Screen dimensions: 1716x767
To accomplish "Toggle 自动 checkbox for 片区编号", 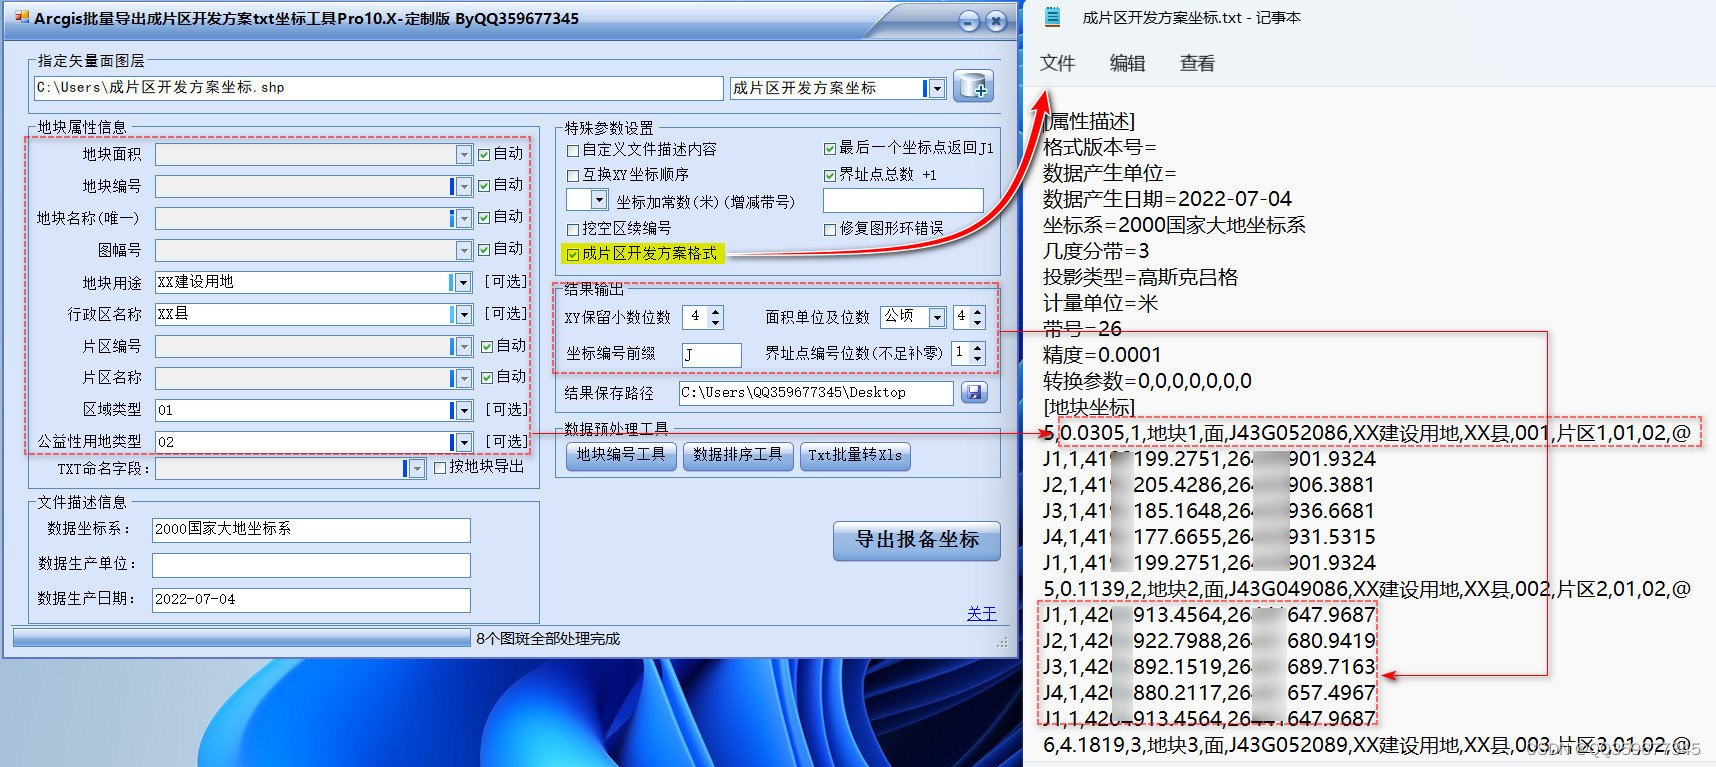I will (487, 346).
